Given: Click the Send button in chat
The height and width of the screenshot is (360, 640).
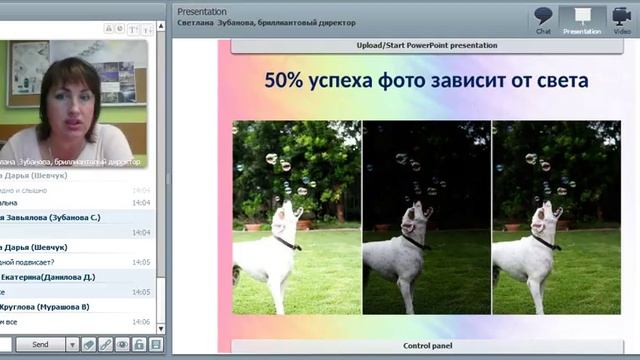Looking at the screenshot, I should [x=40, y=344].
